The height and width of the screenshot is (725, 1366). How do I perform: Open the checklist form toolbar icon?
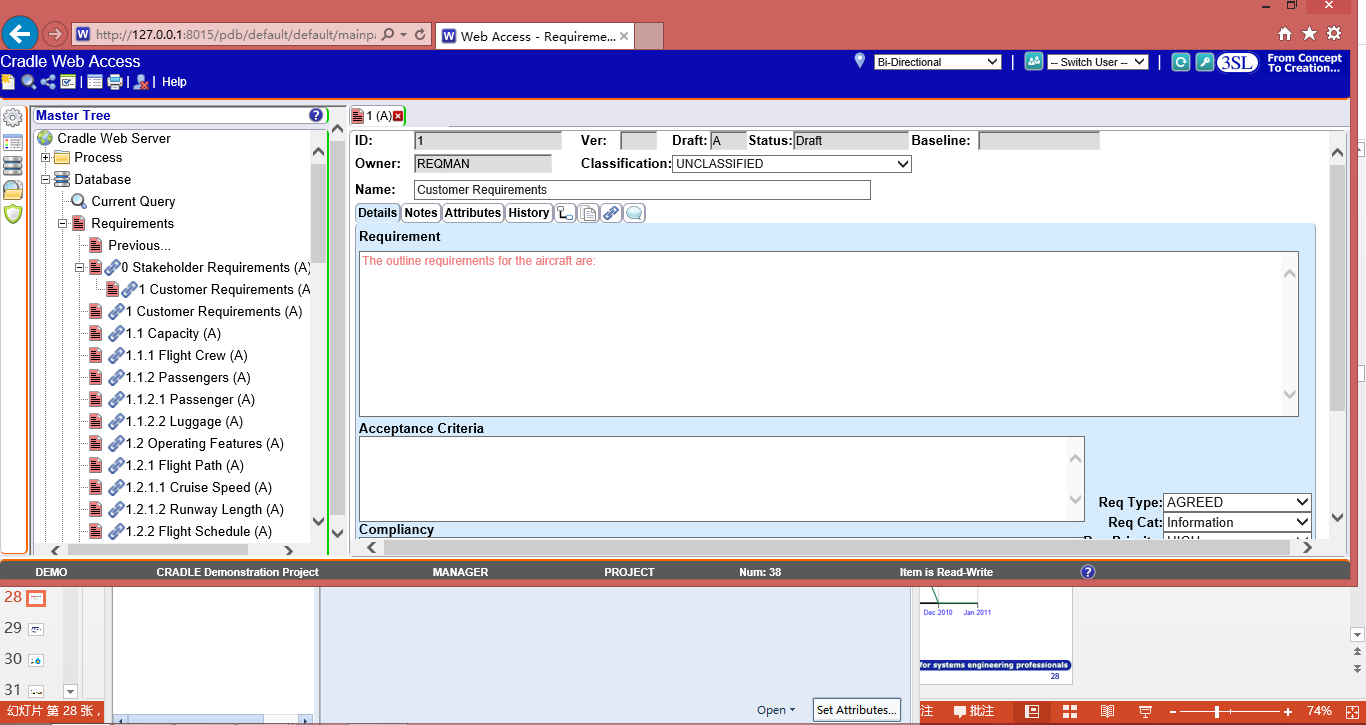[67, 82]
